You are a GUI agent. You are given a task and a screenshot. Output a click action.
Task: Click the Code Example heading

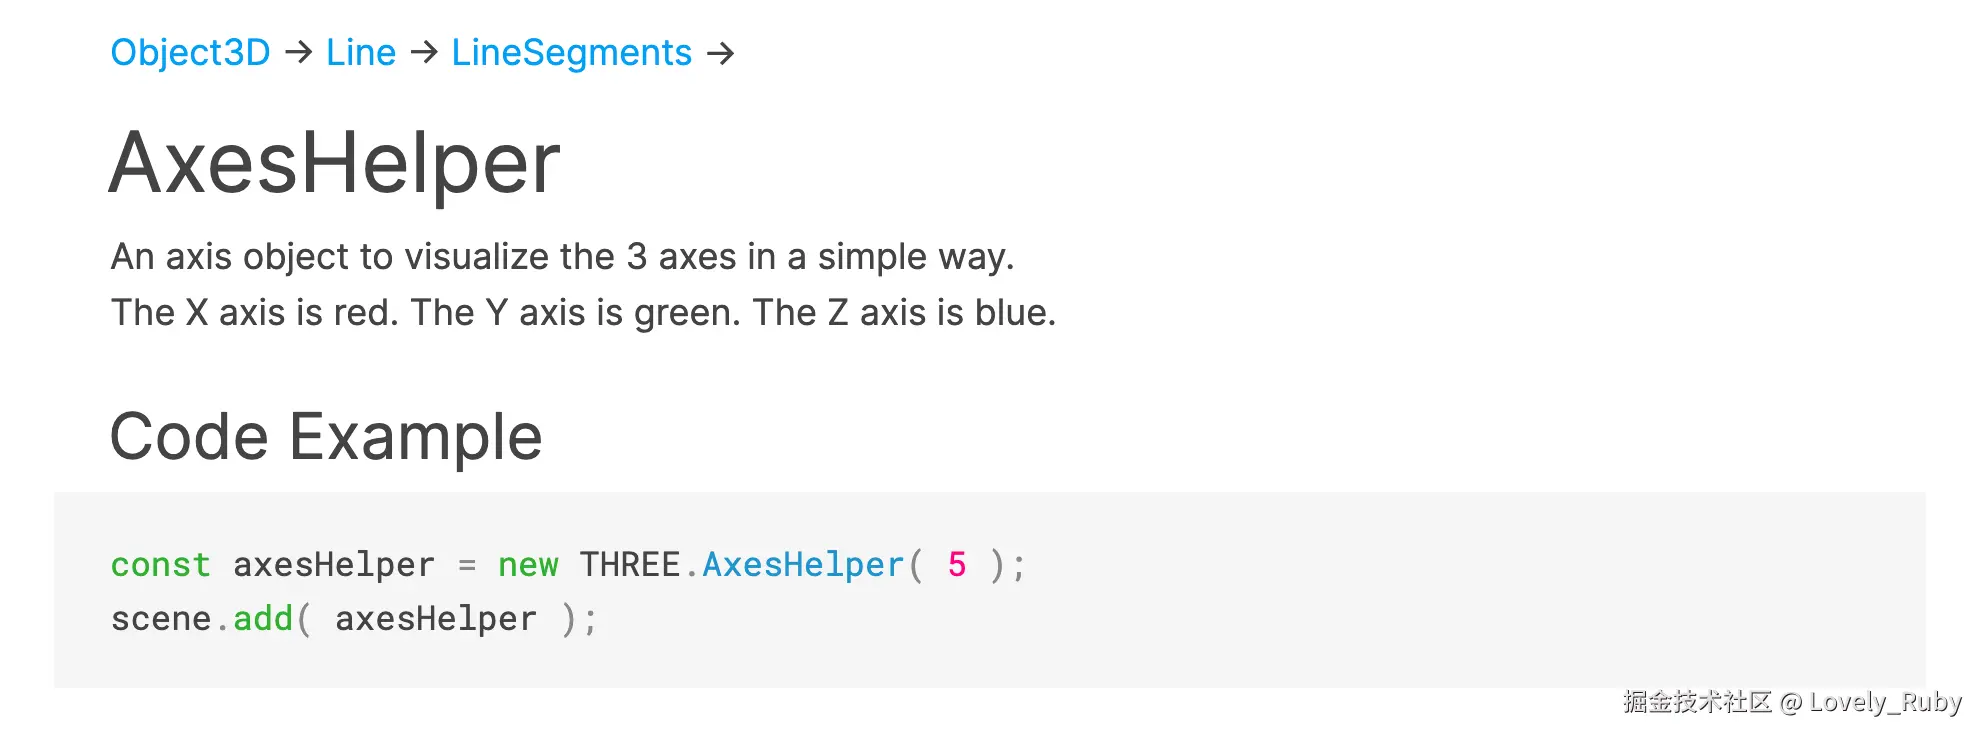point(325,437)
